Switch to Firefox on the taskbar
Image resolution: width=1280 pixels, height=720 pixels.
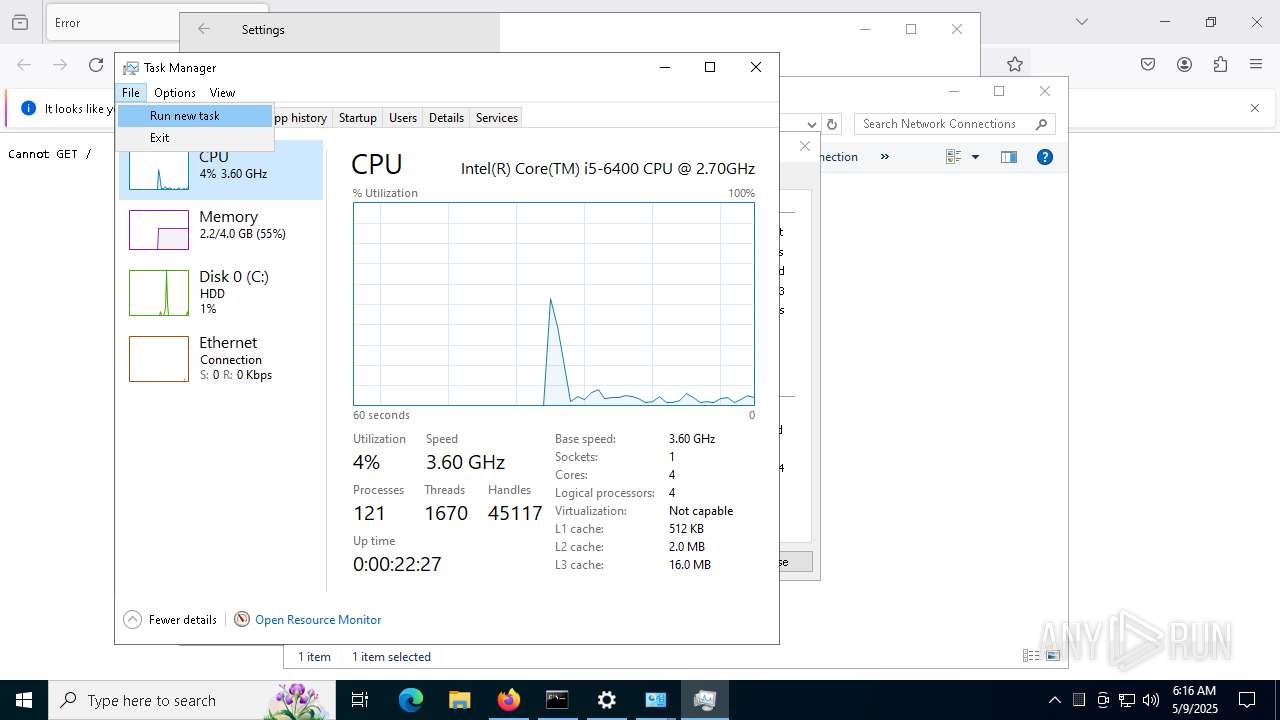tap(509, 700)
